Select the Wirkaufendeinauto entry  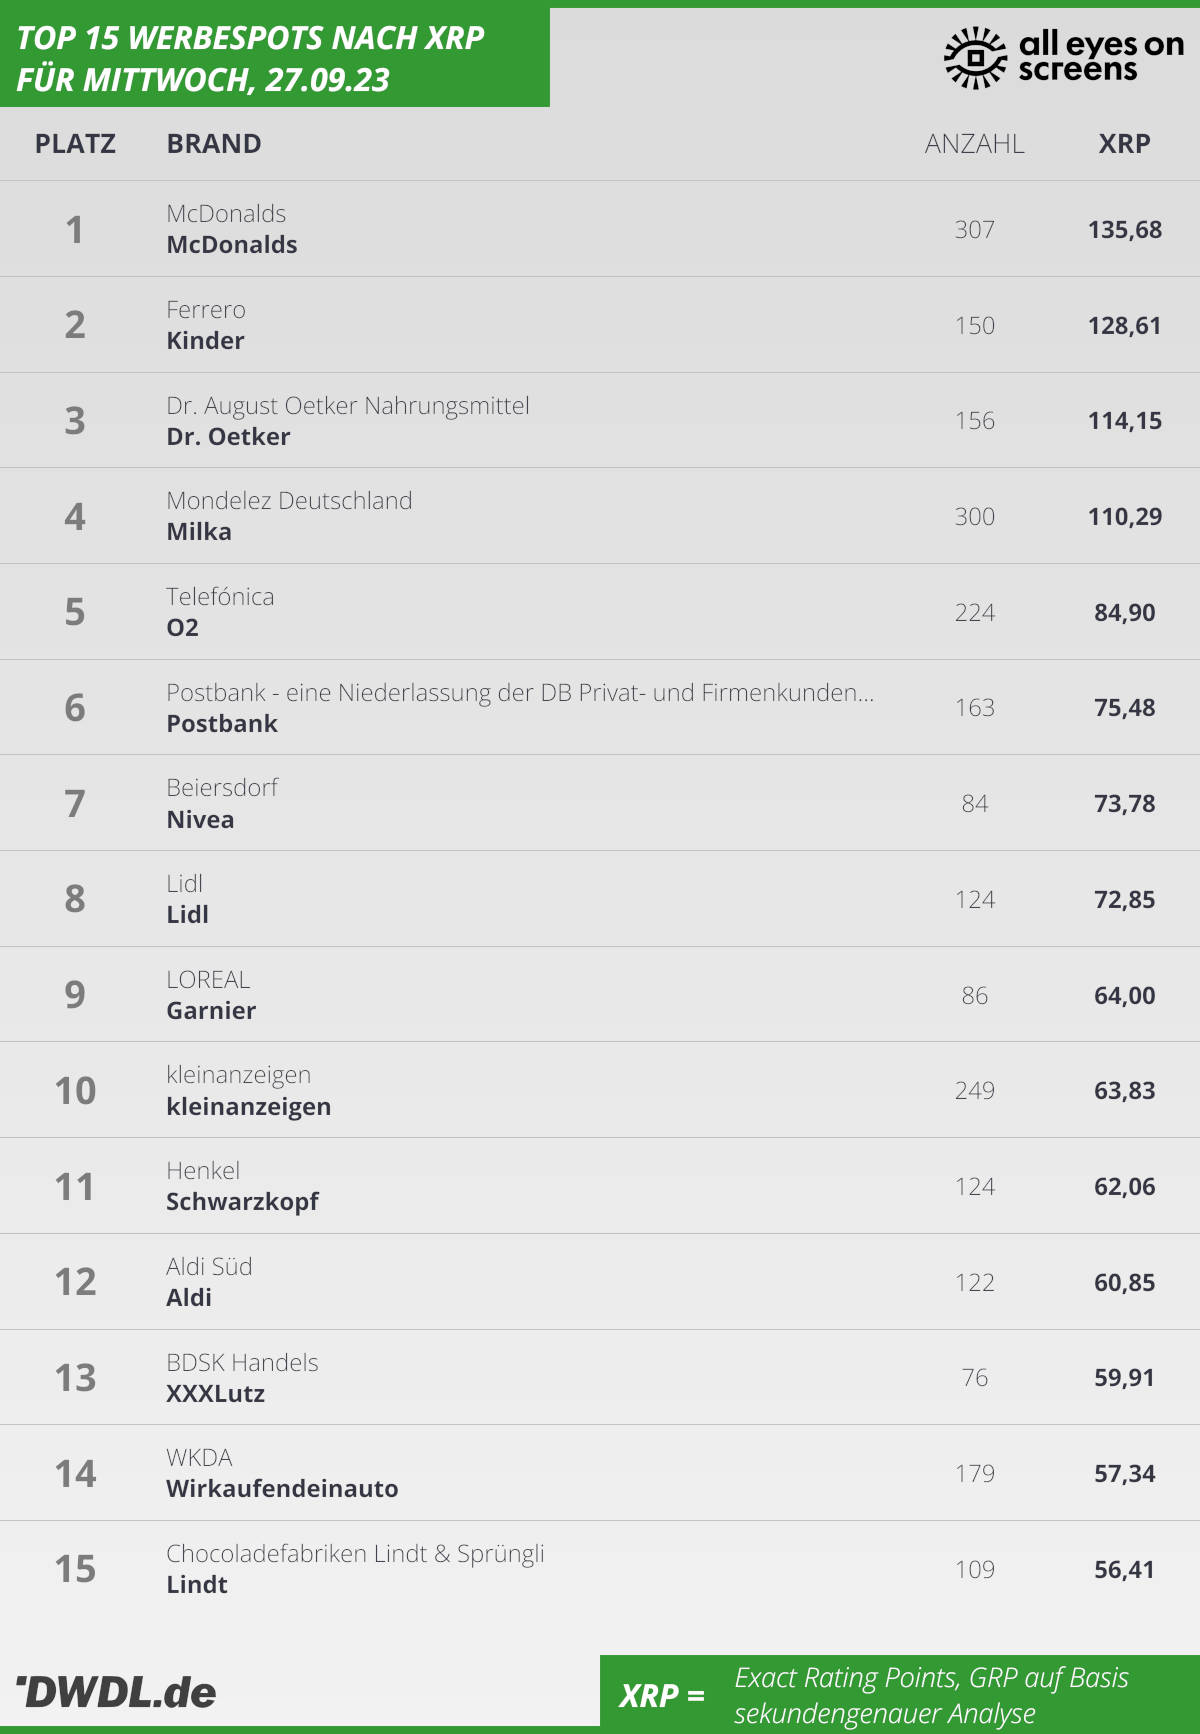(282, 1489)
